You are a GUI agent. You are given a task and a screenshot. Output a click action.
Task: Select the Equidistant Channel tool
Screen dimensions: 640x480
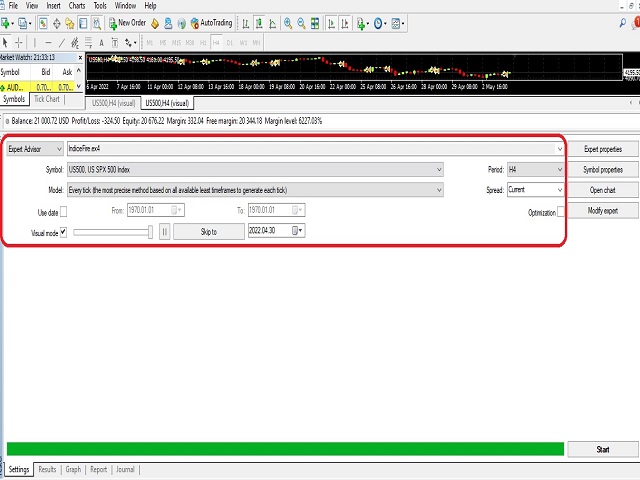(x=75, y=42)
